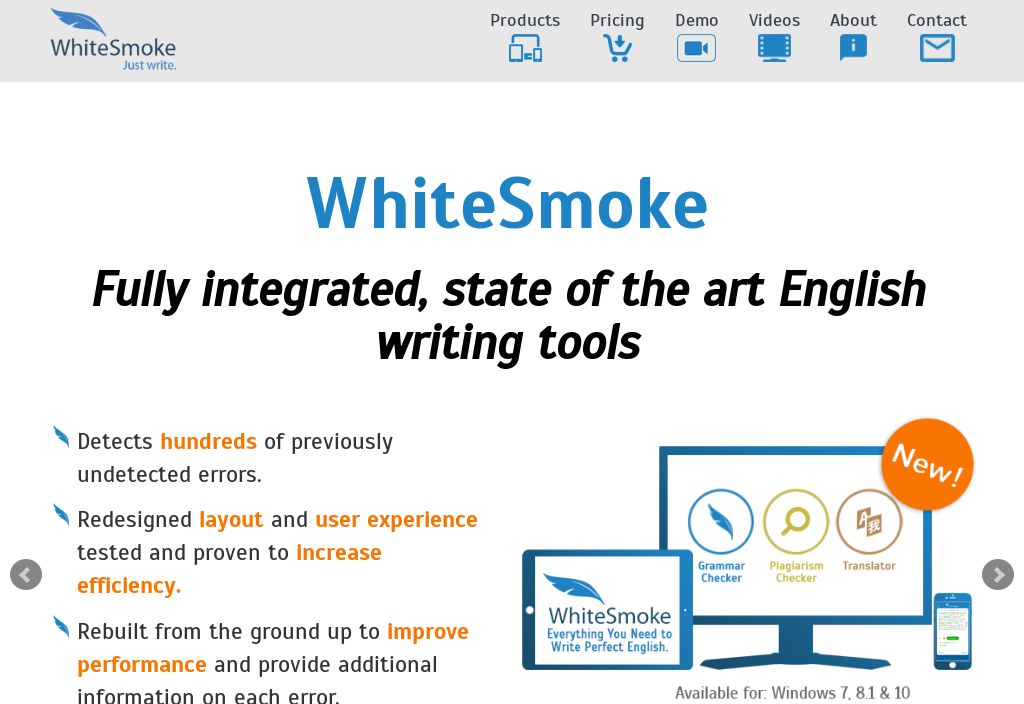The width and height of the screenshot is (1024, 704).
Task: Advance carousel with the right arrow
Action: coord(998,574)
